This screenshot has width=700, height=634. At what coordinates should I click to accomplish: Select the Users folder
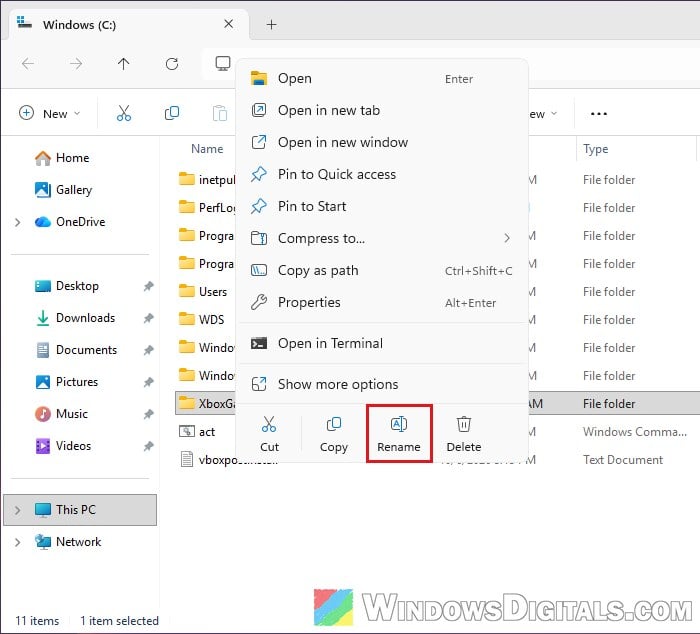pyautogui.click(x=203, y=292)
